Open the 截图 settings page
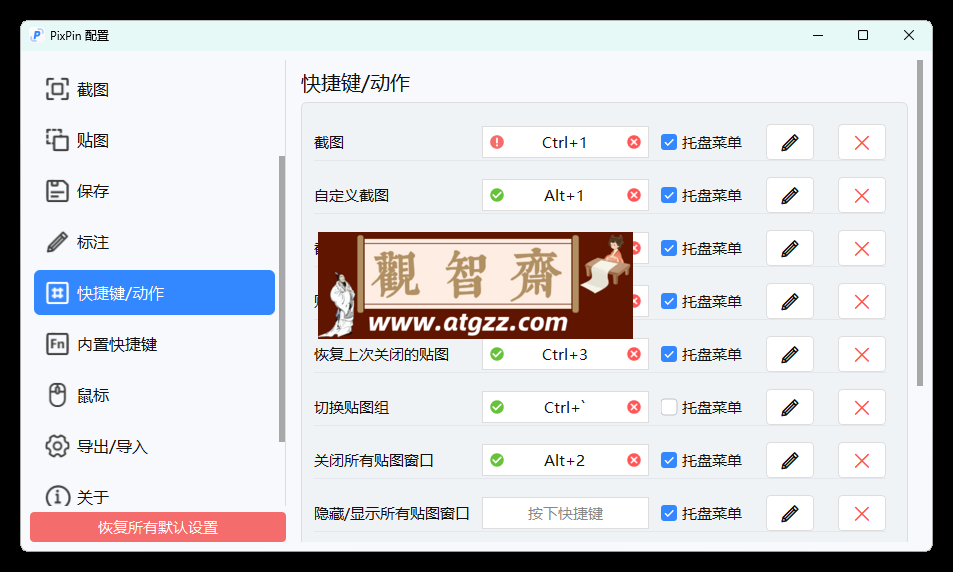 coord(154,89)
